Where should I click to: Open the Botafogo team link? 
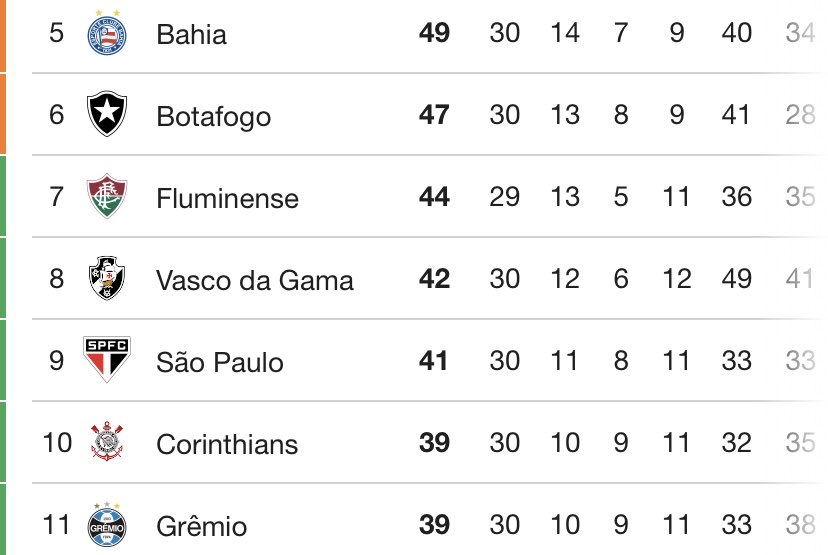(213, 117)
